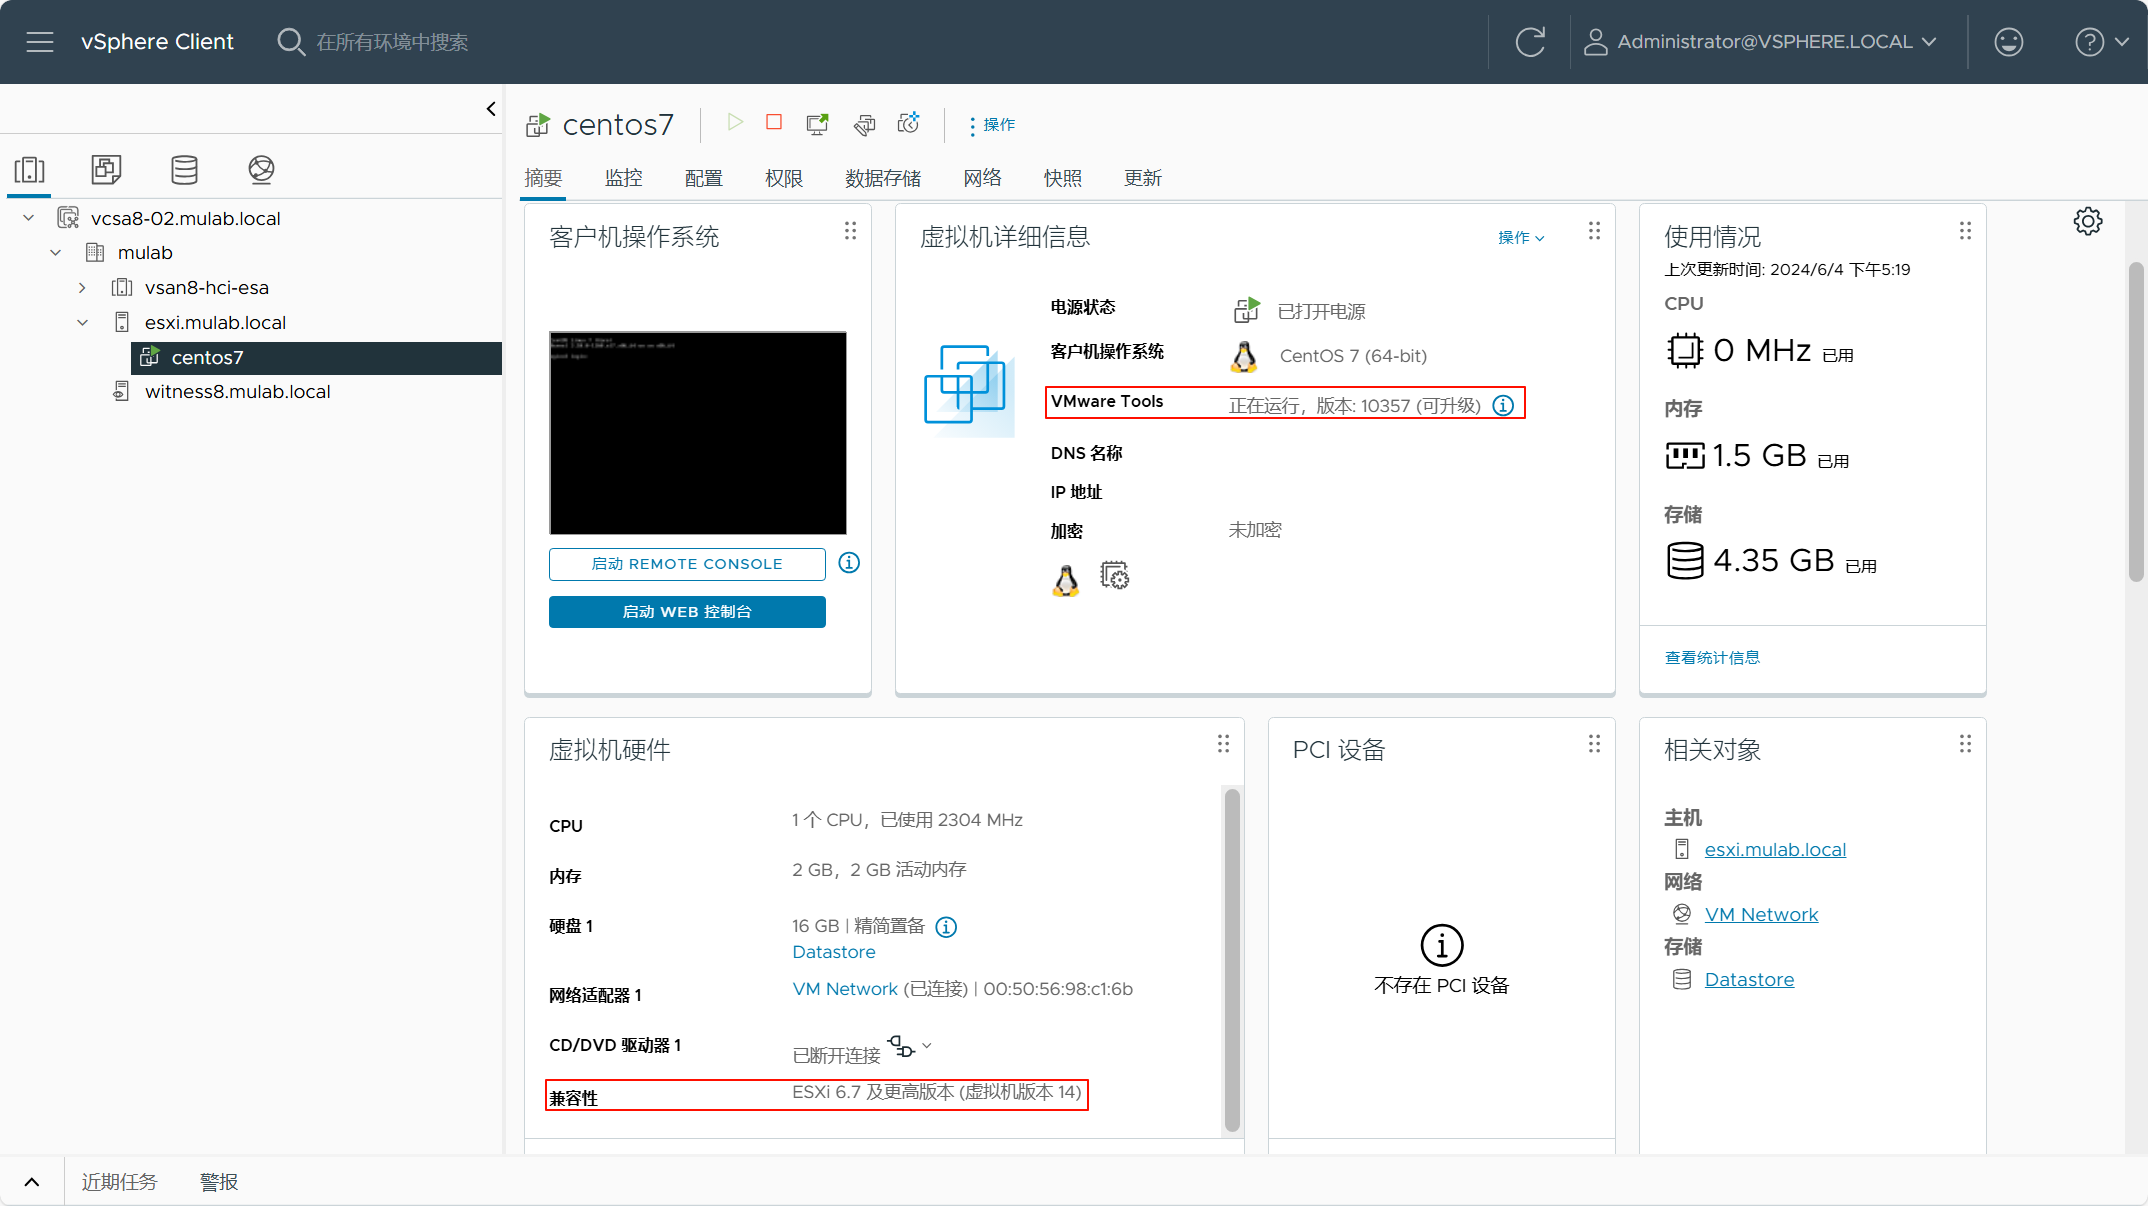This screenshot has height=1206, width=2148.
Task: Switch to Networking inventory view
Action: (261, 170)
